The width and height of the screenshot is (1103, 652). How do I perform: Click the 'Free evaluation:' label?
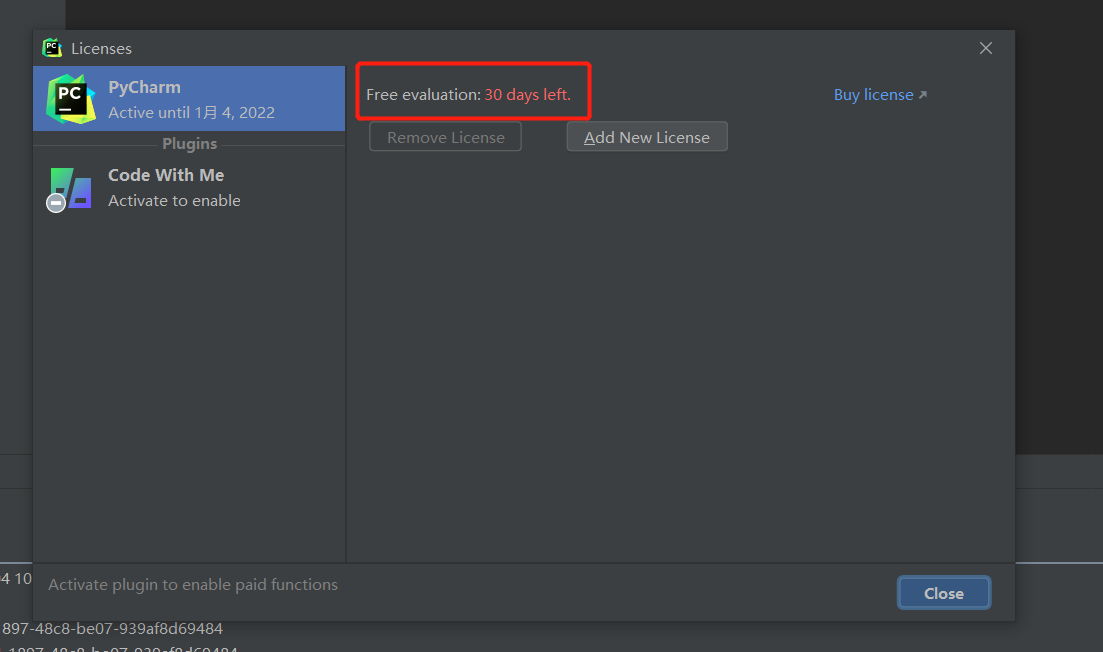423,94
